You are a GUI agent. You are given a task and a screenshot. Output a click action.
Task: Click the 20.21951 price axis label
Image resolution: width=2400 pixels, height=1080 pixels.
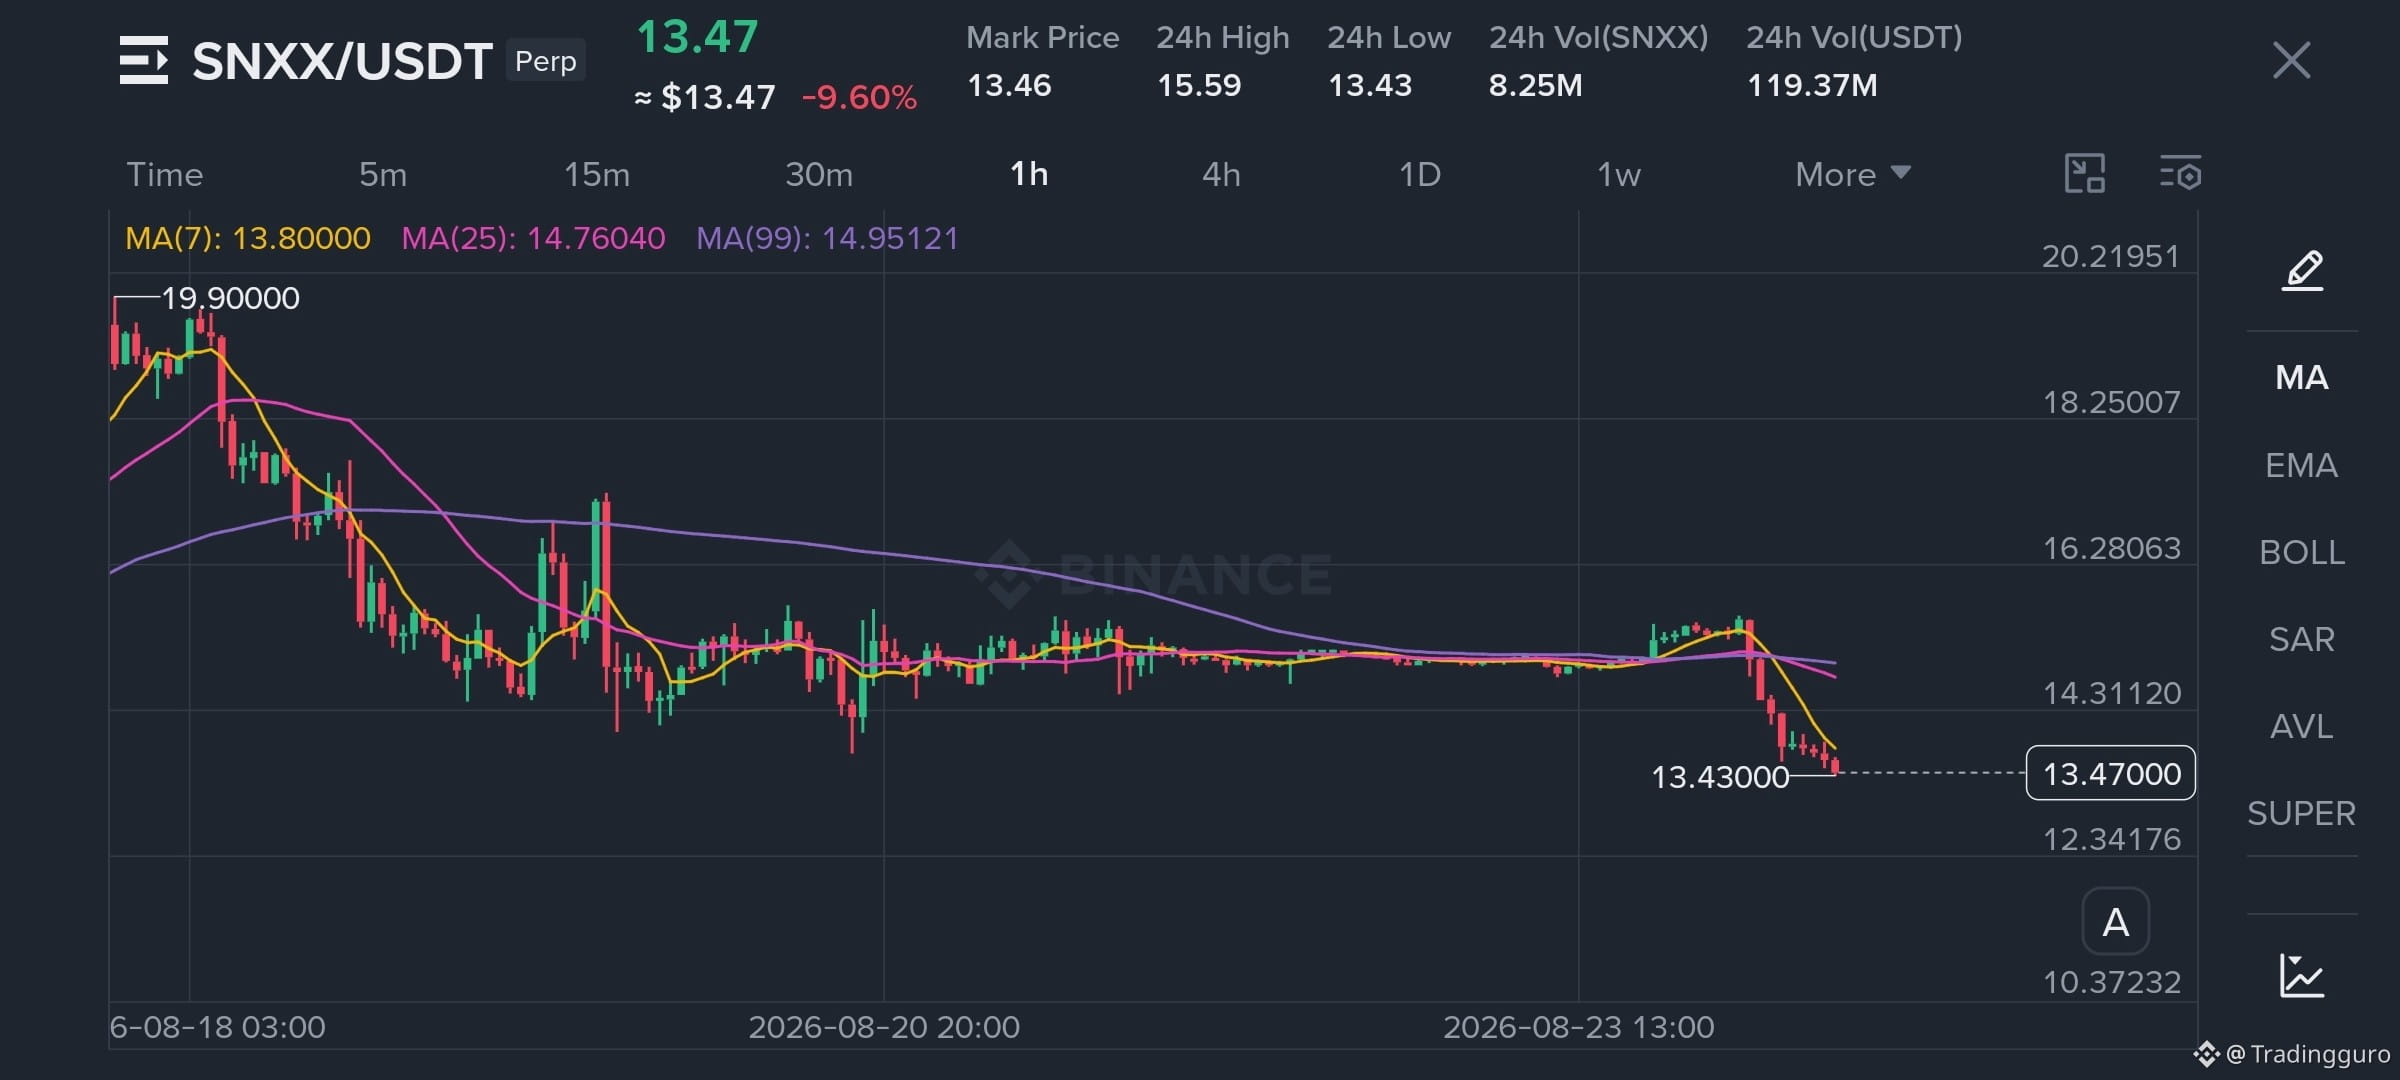2111,257
